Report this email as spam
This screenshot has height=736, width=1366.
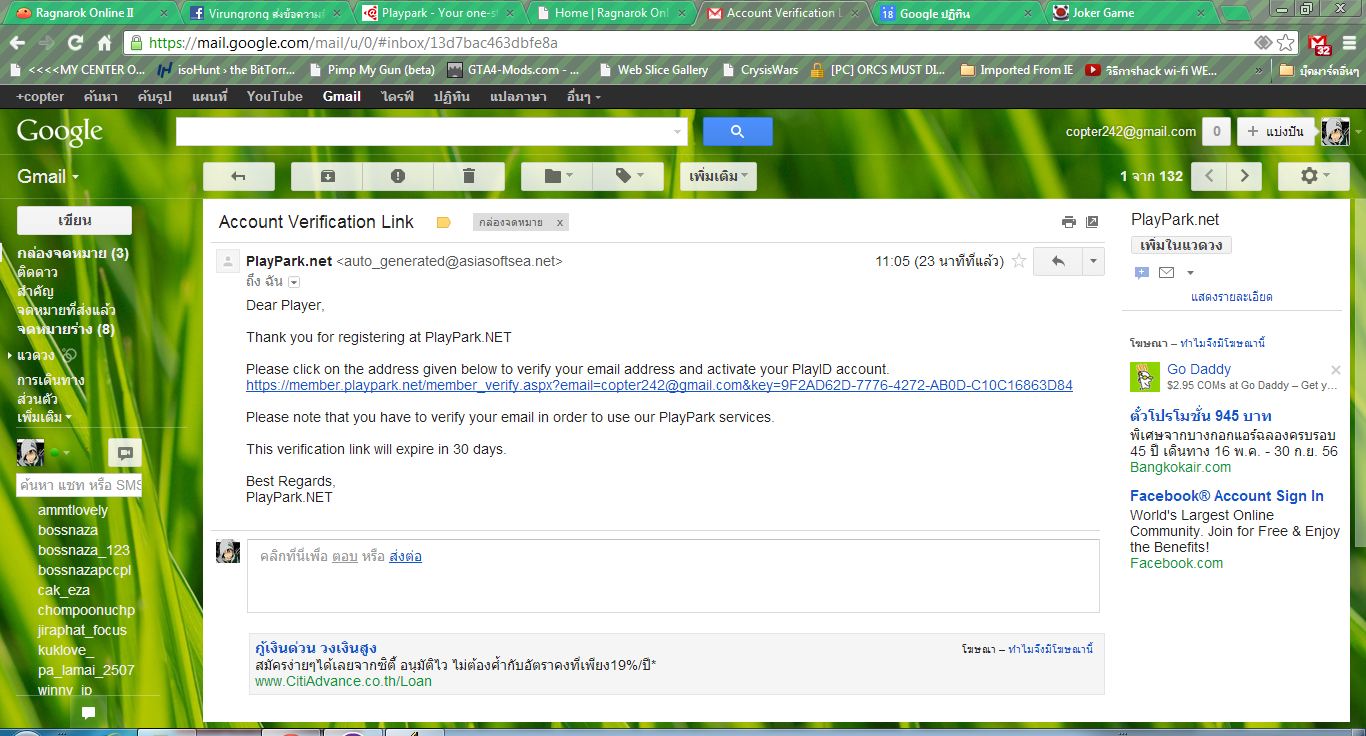[398, 176]
